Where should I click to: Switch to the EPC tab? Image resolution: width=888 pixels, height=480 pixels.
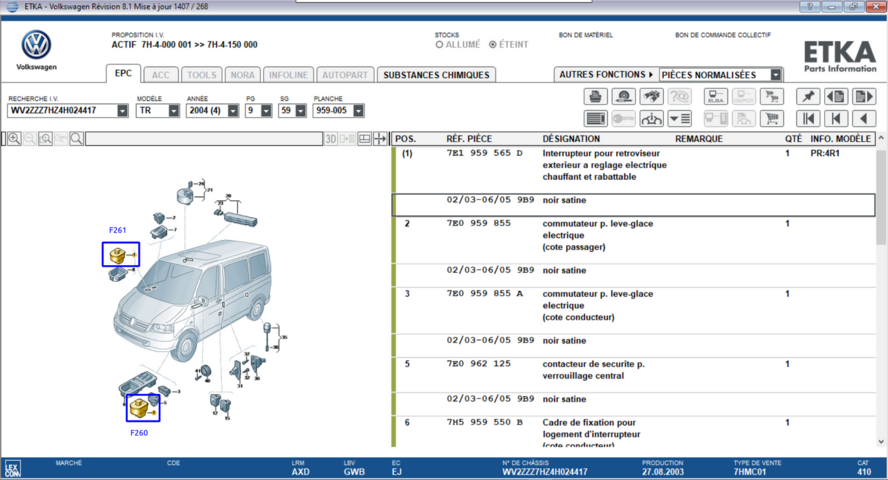coord(123,74)
